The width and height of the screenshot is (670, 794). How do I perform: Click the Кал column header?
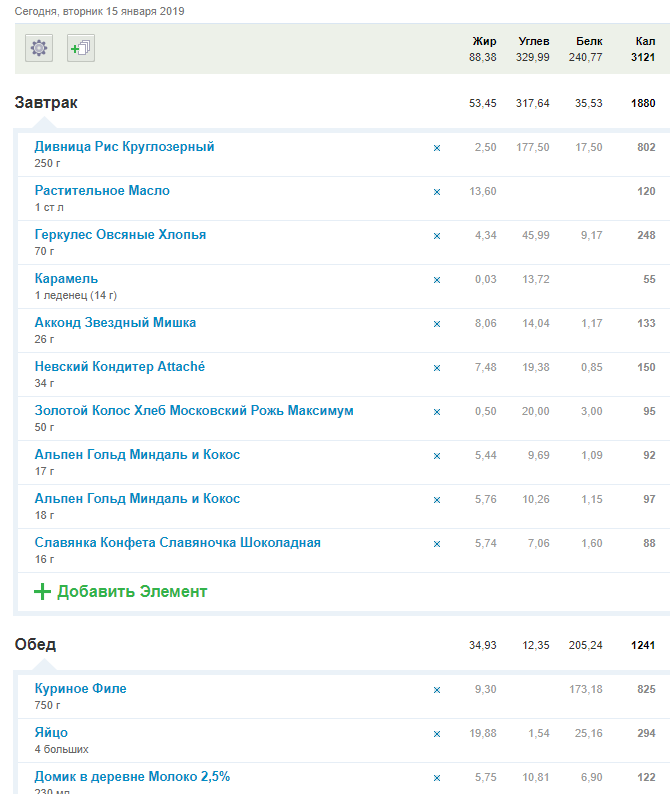(x=645, y=41)
